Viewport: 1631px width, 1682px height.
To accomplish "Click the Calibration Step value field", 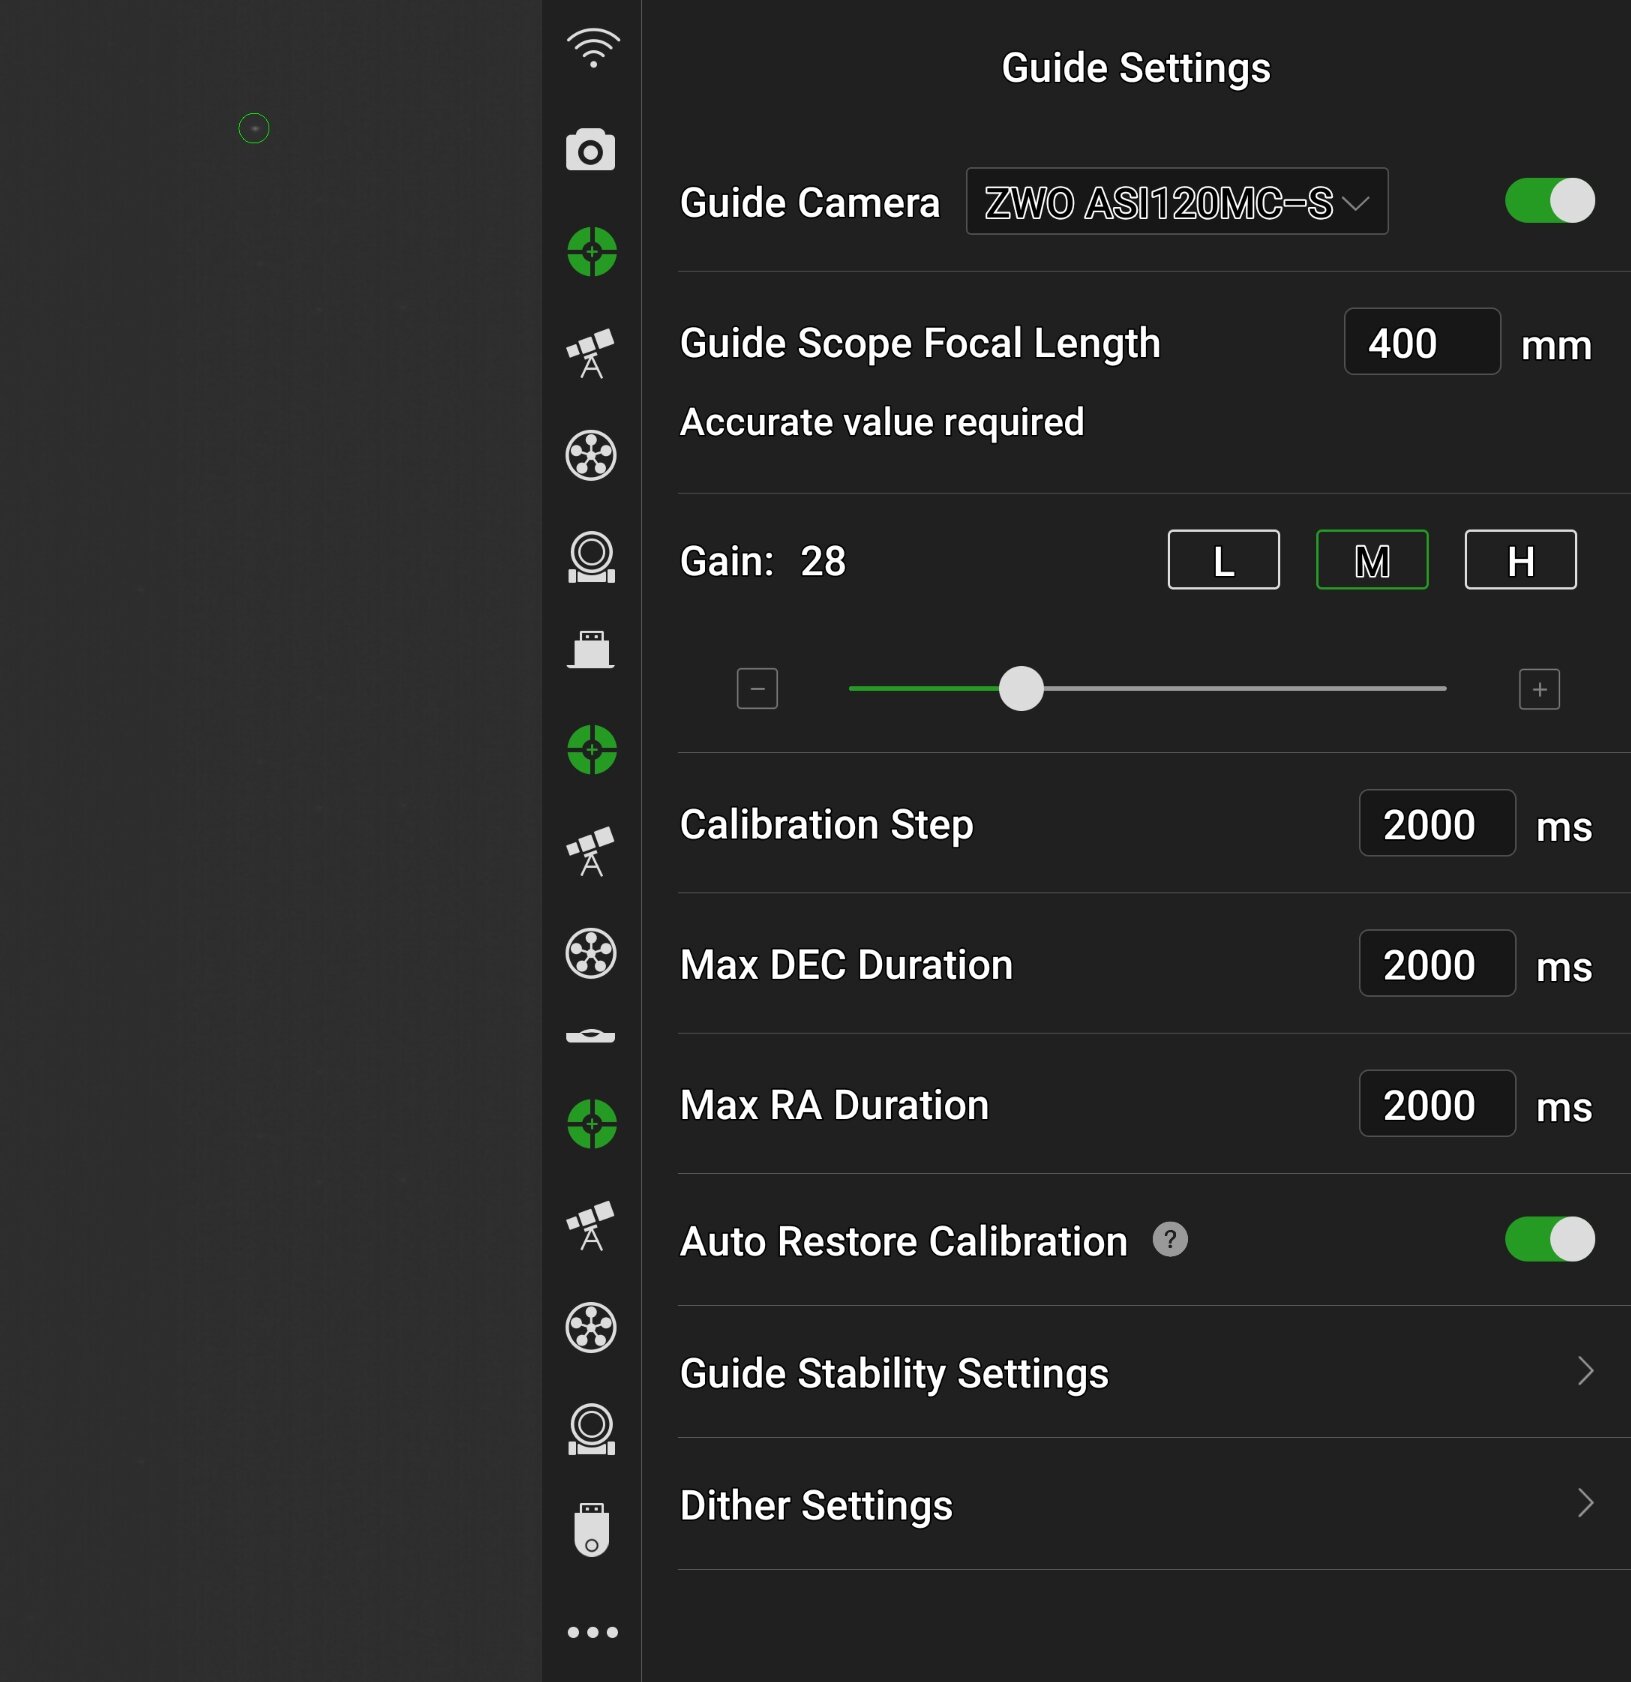I will click(x=1436, y=824).
